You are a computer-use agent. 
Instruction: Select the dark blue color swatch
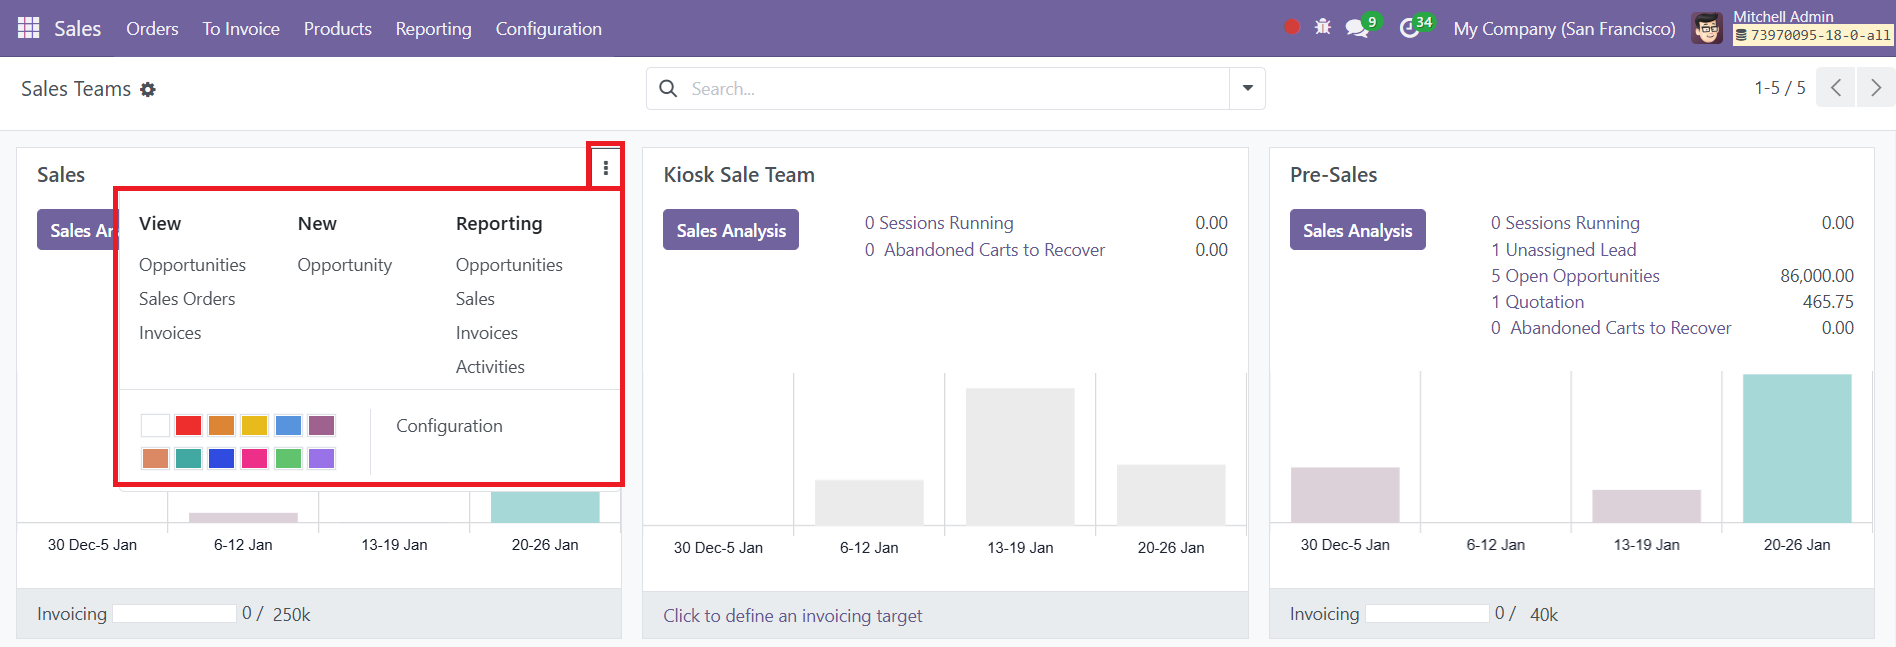[221, 458]
